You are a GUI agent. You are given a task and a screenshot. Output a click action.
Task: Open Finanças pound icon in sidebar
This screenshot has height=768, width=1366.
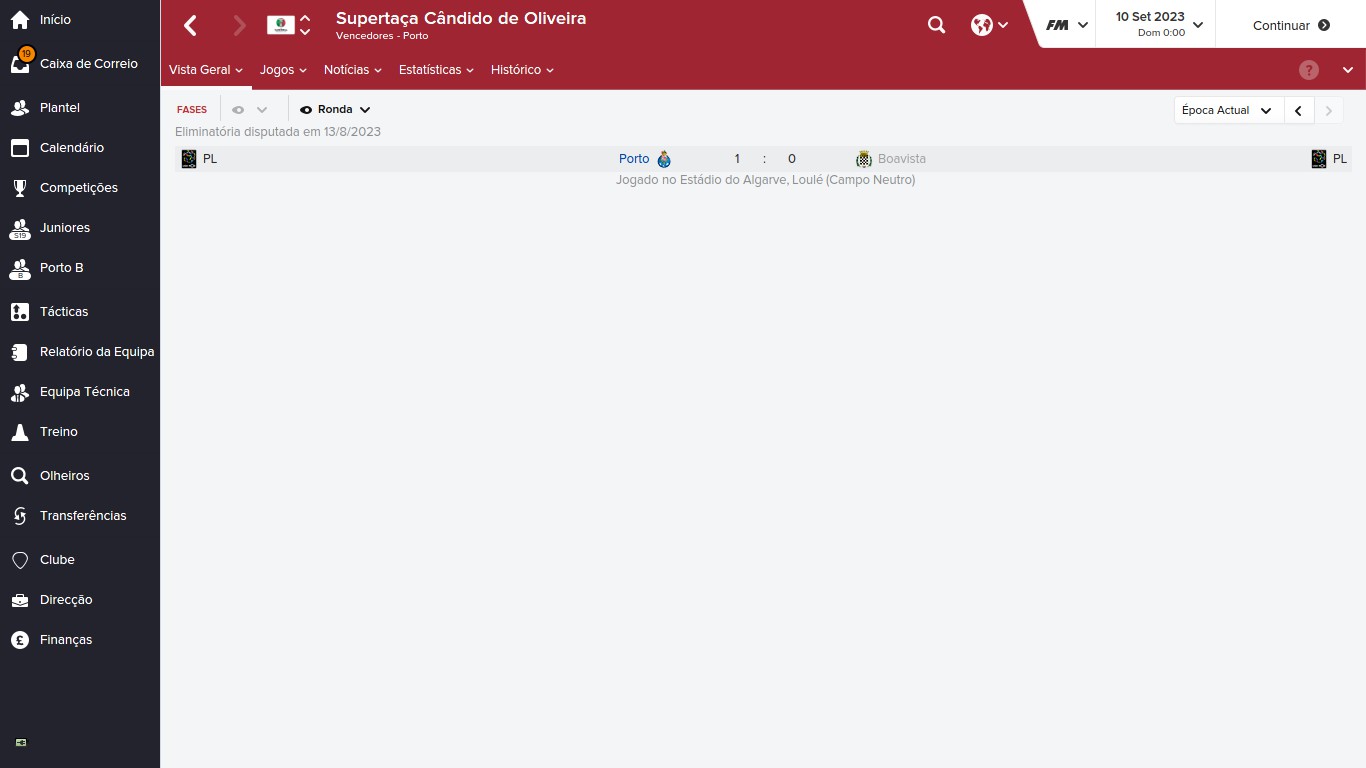20,640
